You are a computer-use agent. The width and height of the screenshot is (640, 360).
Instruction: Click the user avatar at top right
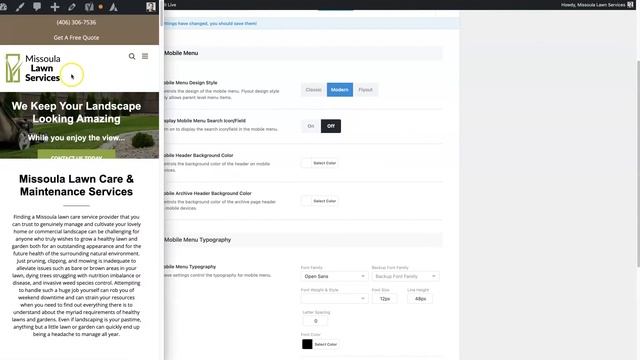pyautogui.click(x=631, y=4)
